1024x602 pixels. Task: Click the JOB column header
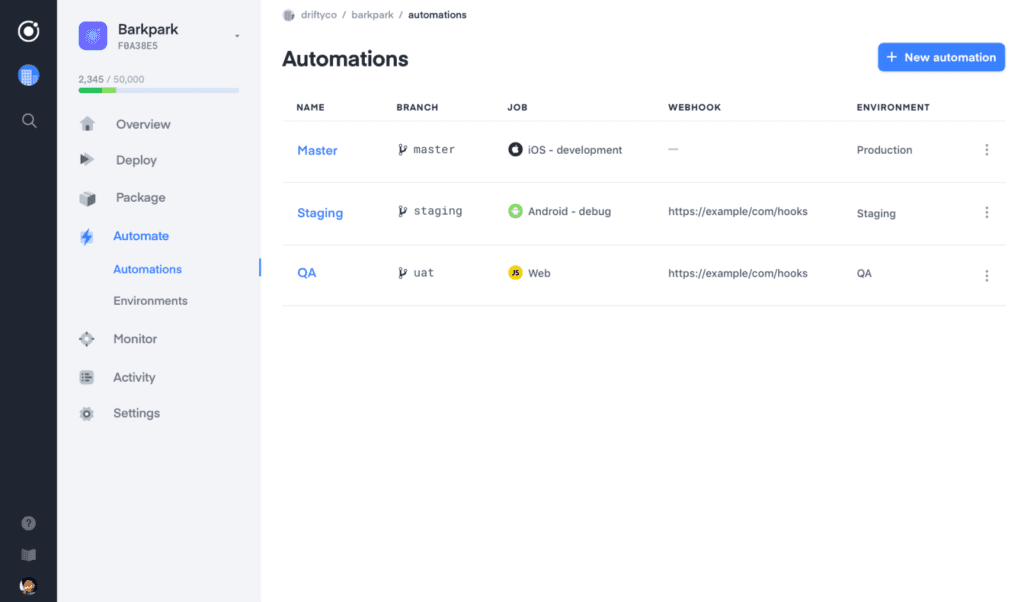517,107
